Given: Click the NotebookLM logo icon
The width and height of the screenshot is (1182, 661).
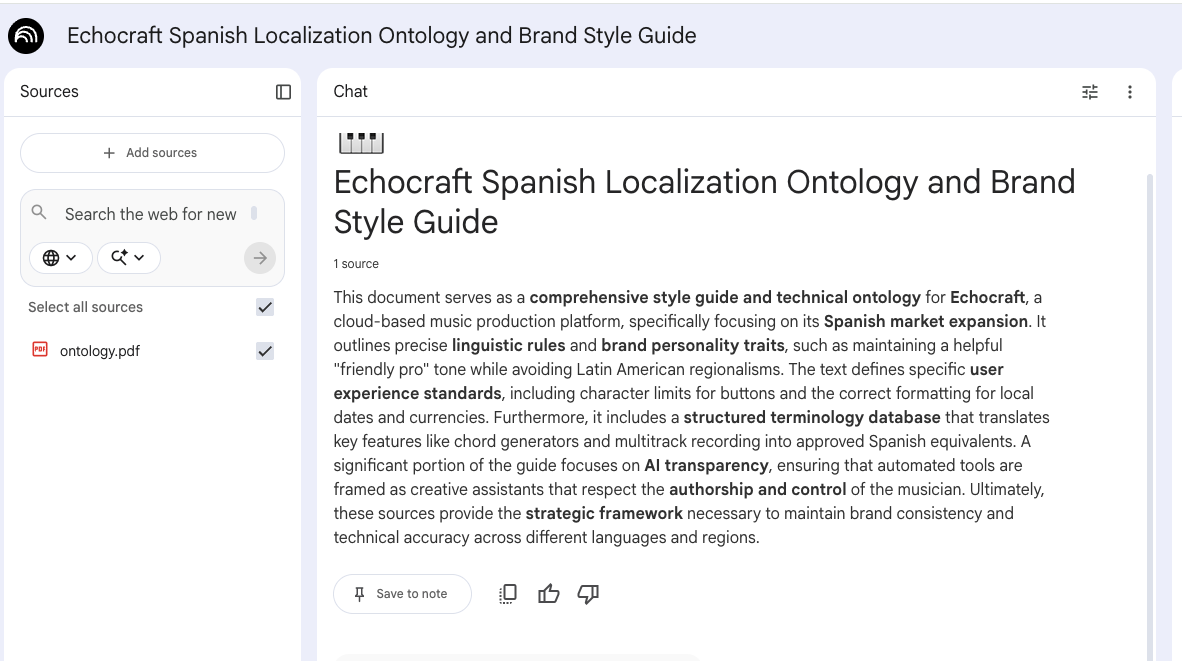Looking at the screenshot, I should 26,35.
